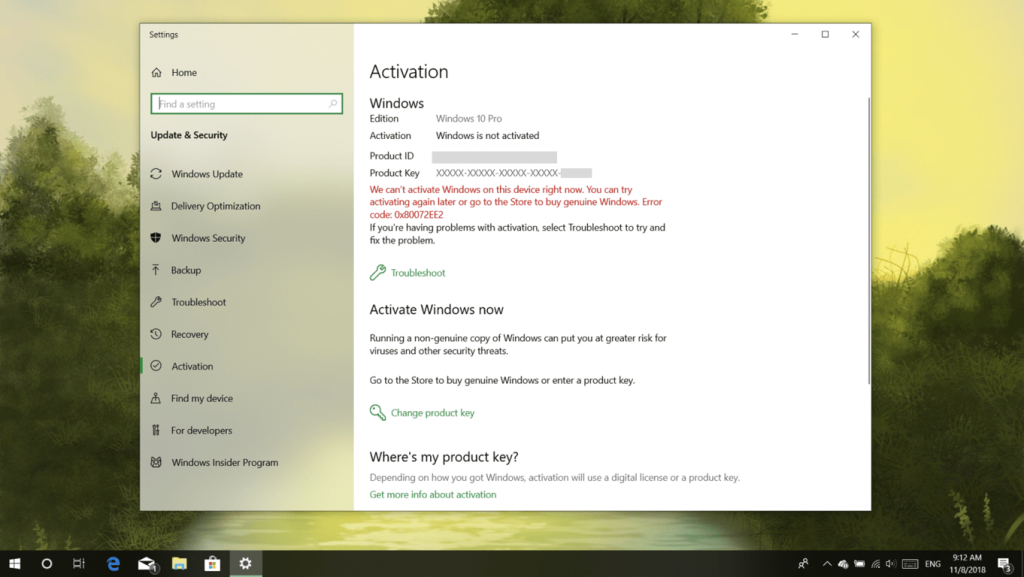Click the Windows 10 Pro edition text
This screenshot has height=577, width=1024.
pos(469,119)
